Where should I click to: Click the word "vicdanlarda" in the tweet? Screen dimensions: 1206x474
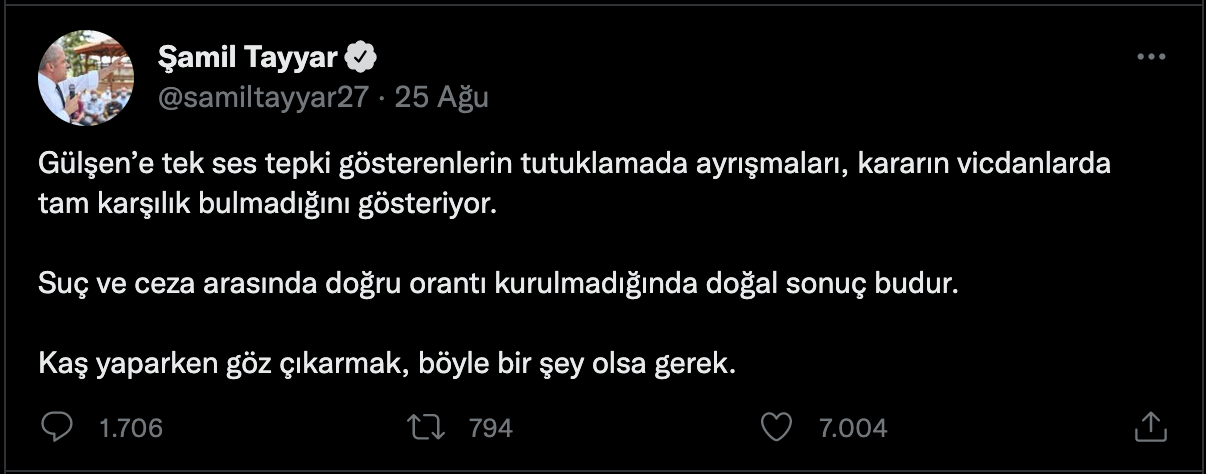[x=1041, y=165]
